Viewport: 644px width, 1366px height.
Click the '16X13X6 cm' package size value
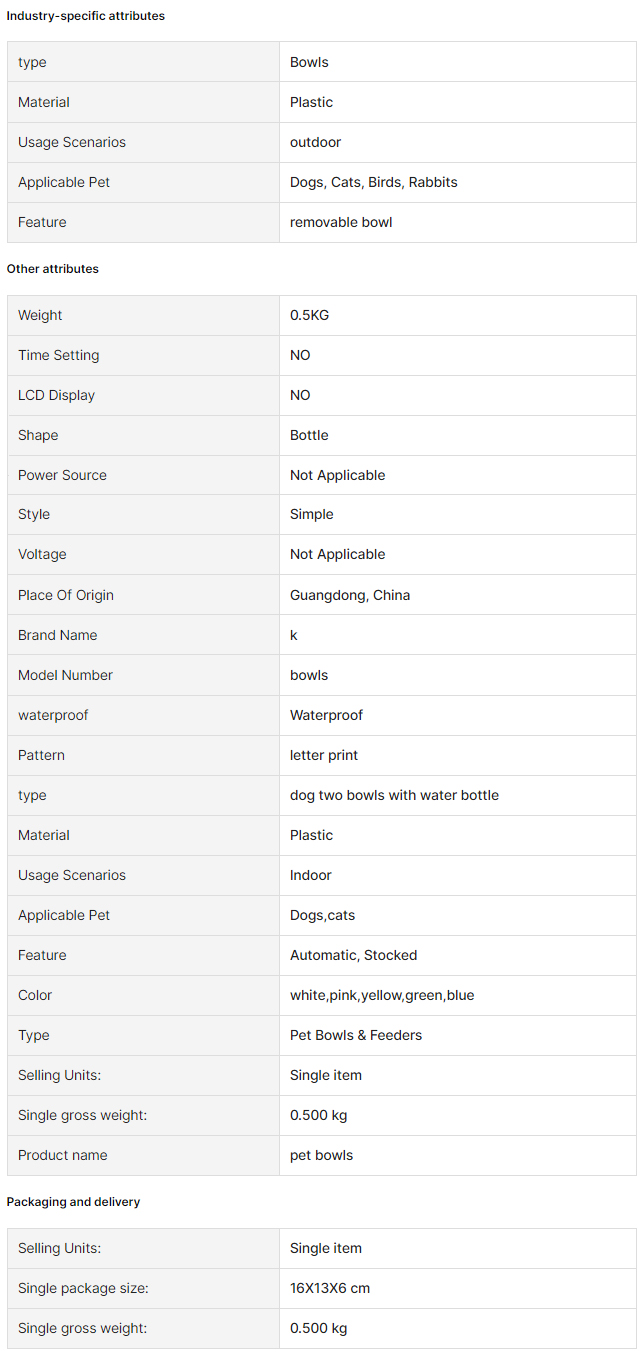coord(330,1288)
